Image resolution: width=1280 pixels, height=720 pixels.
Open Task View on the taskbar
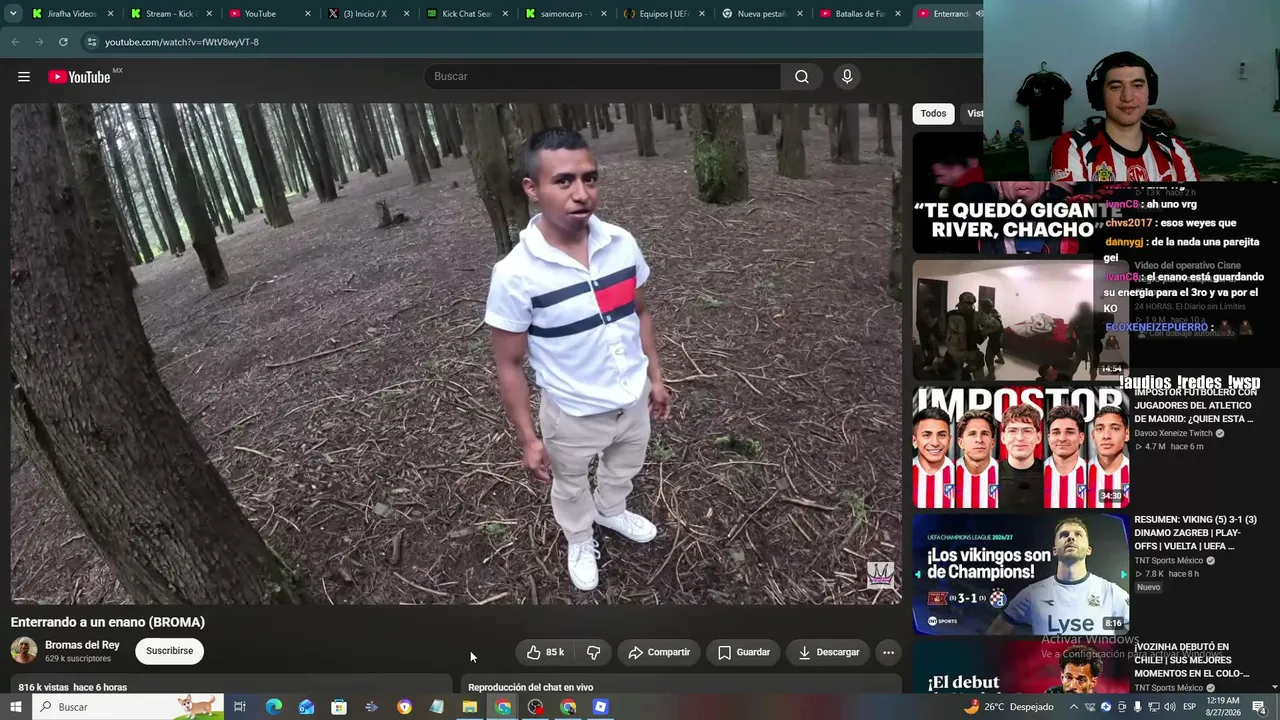pos(240,707)
